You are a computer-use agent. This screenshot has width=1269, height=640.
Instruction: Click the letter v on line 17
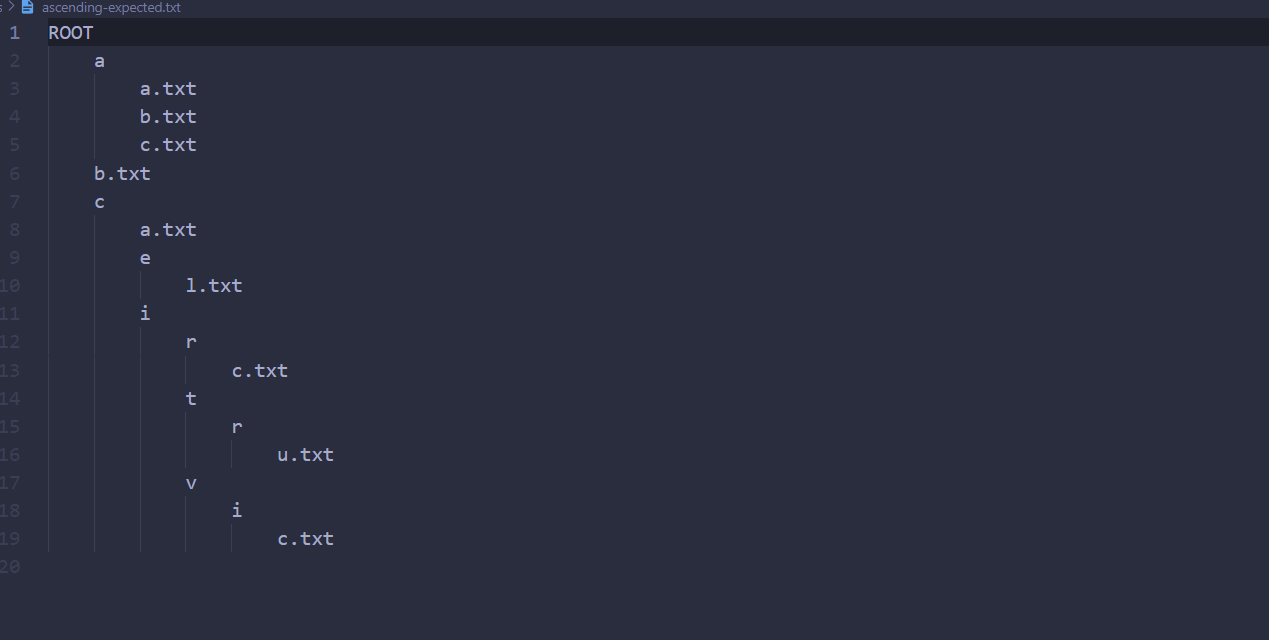(x=191, y=483)
